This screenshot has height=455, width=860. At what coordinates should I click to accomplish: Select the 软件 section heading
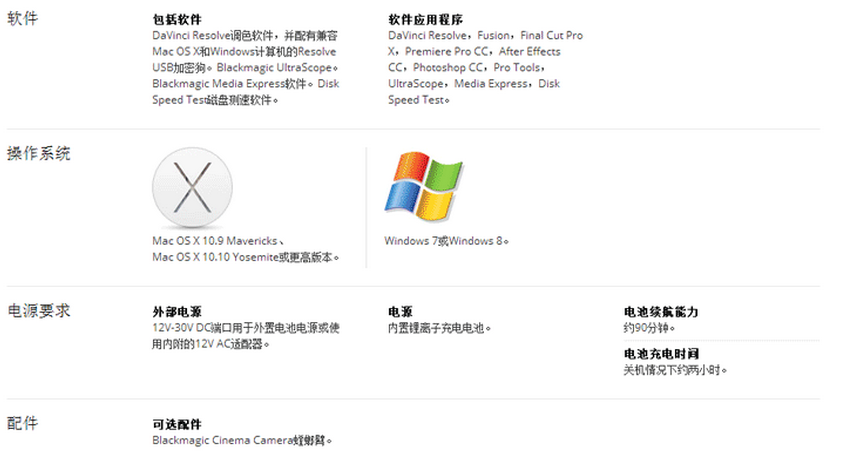pos(22,18)
